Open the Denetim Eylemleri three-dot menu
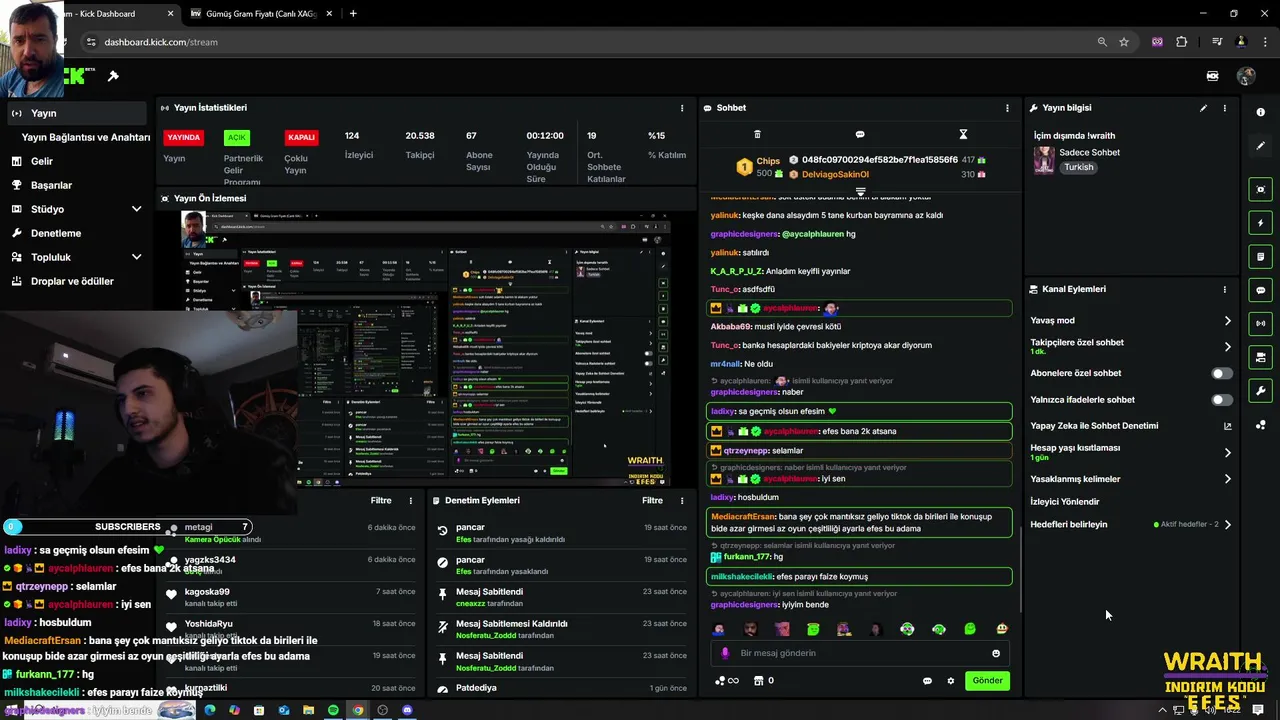Image resolution: width=1280 pixels, height=720 pixels. tap(682, 500)
